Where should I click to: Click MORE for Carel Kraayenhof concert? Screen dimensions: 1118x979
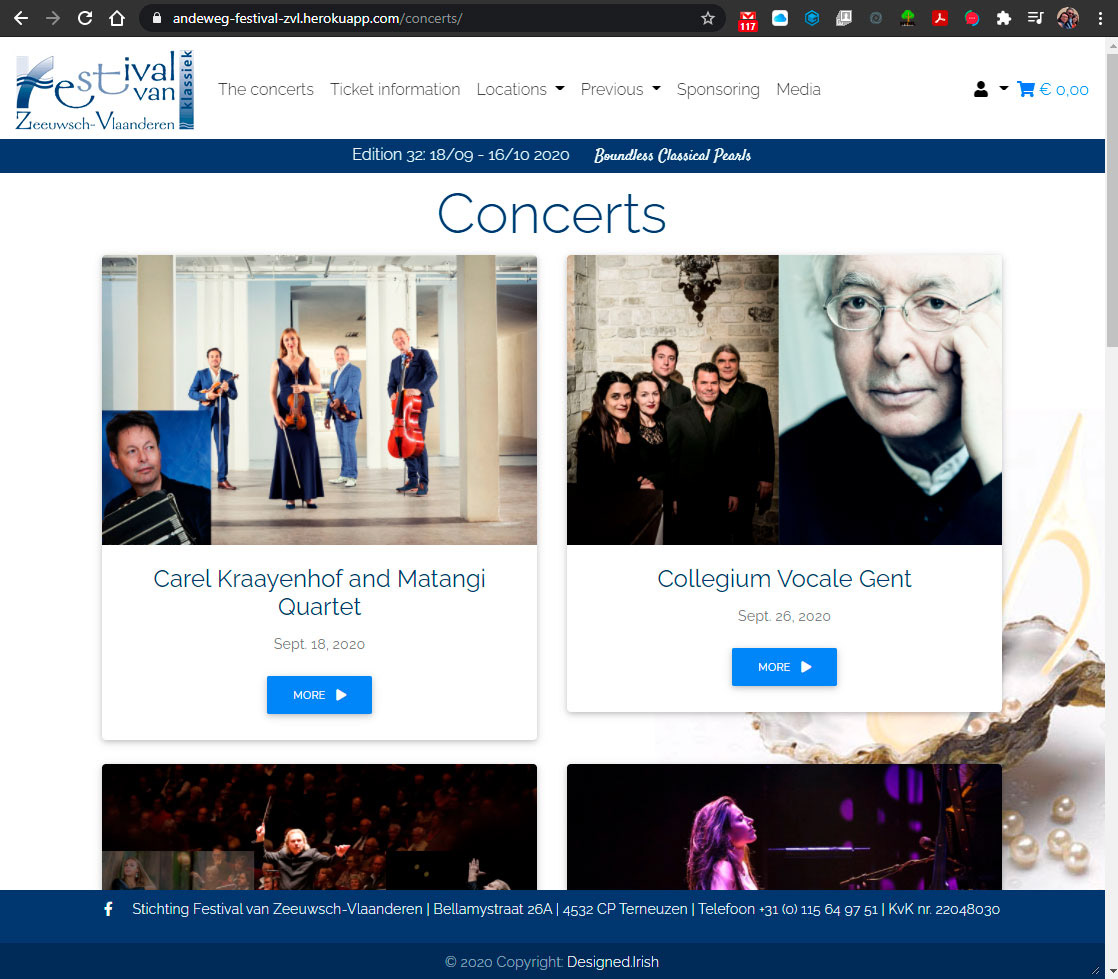(x=319, y=695)
